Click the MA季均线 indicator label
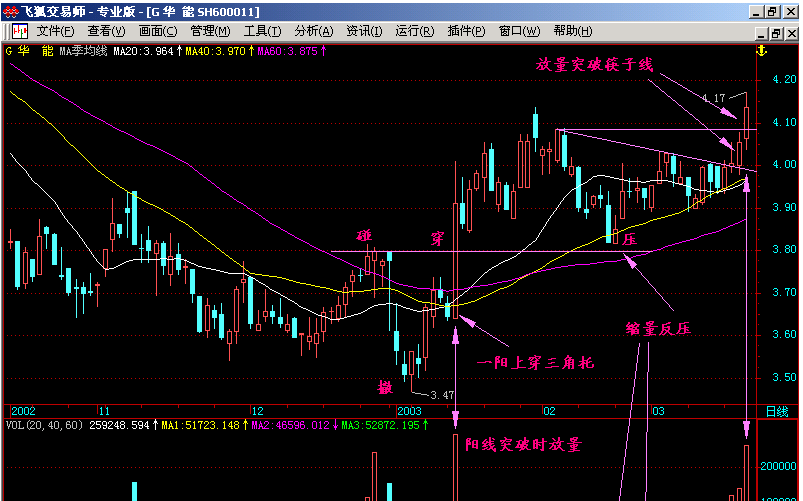 [x=82, y=51]
